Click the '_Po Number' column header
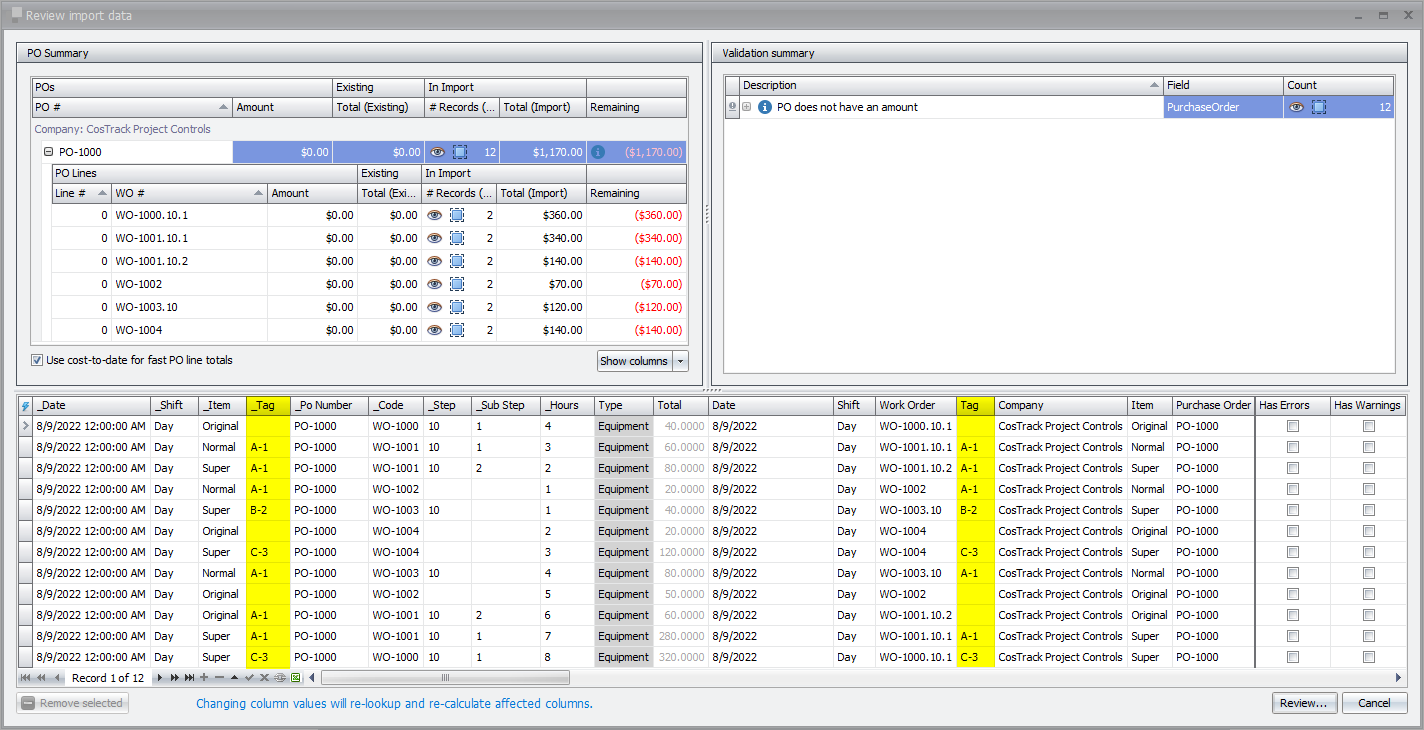1424x730 pixels. (x=330, y=405)
